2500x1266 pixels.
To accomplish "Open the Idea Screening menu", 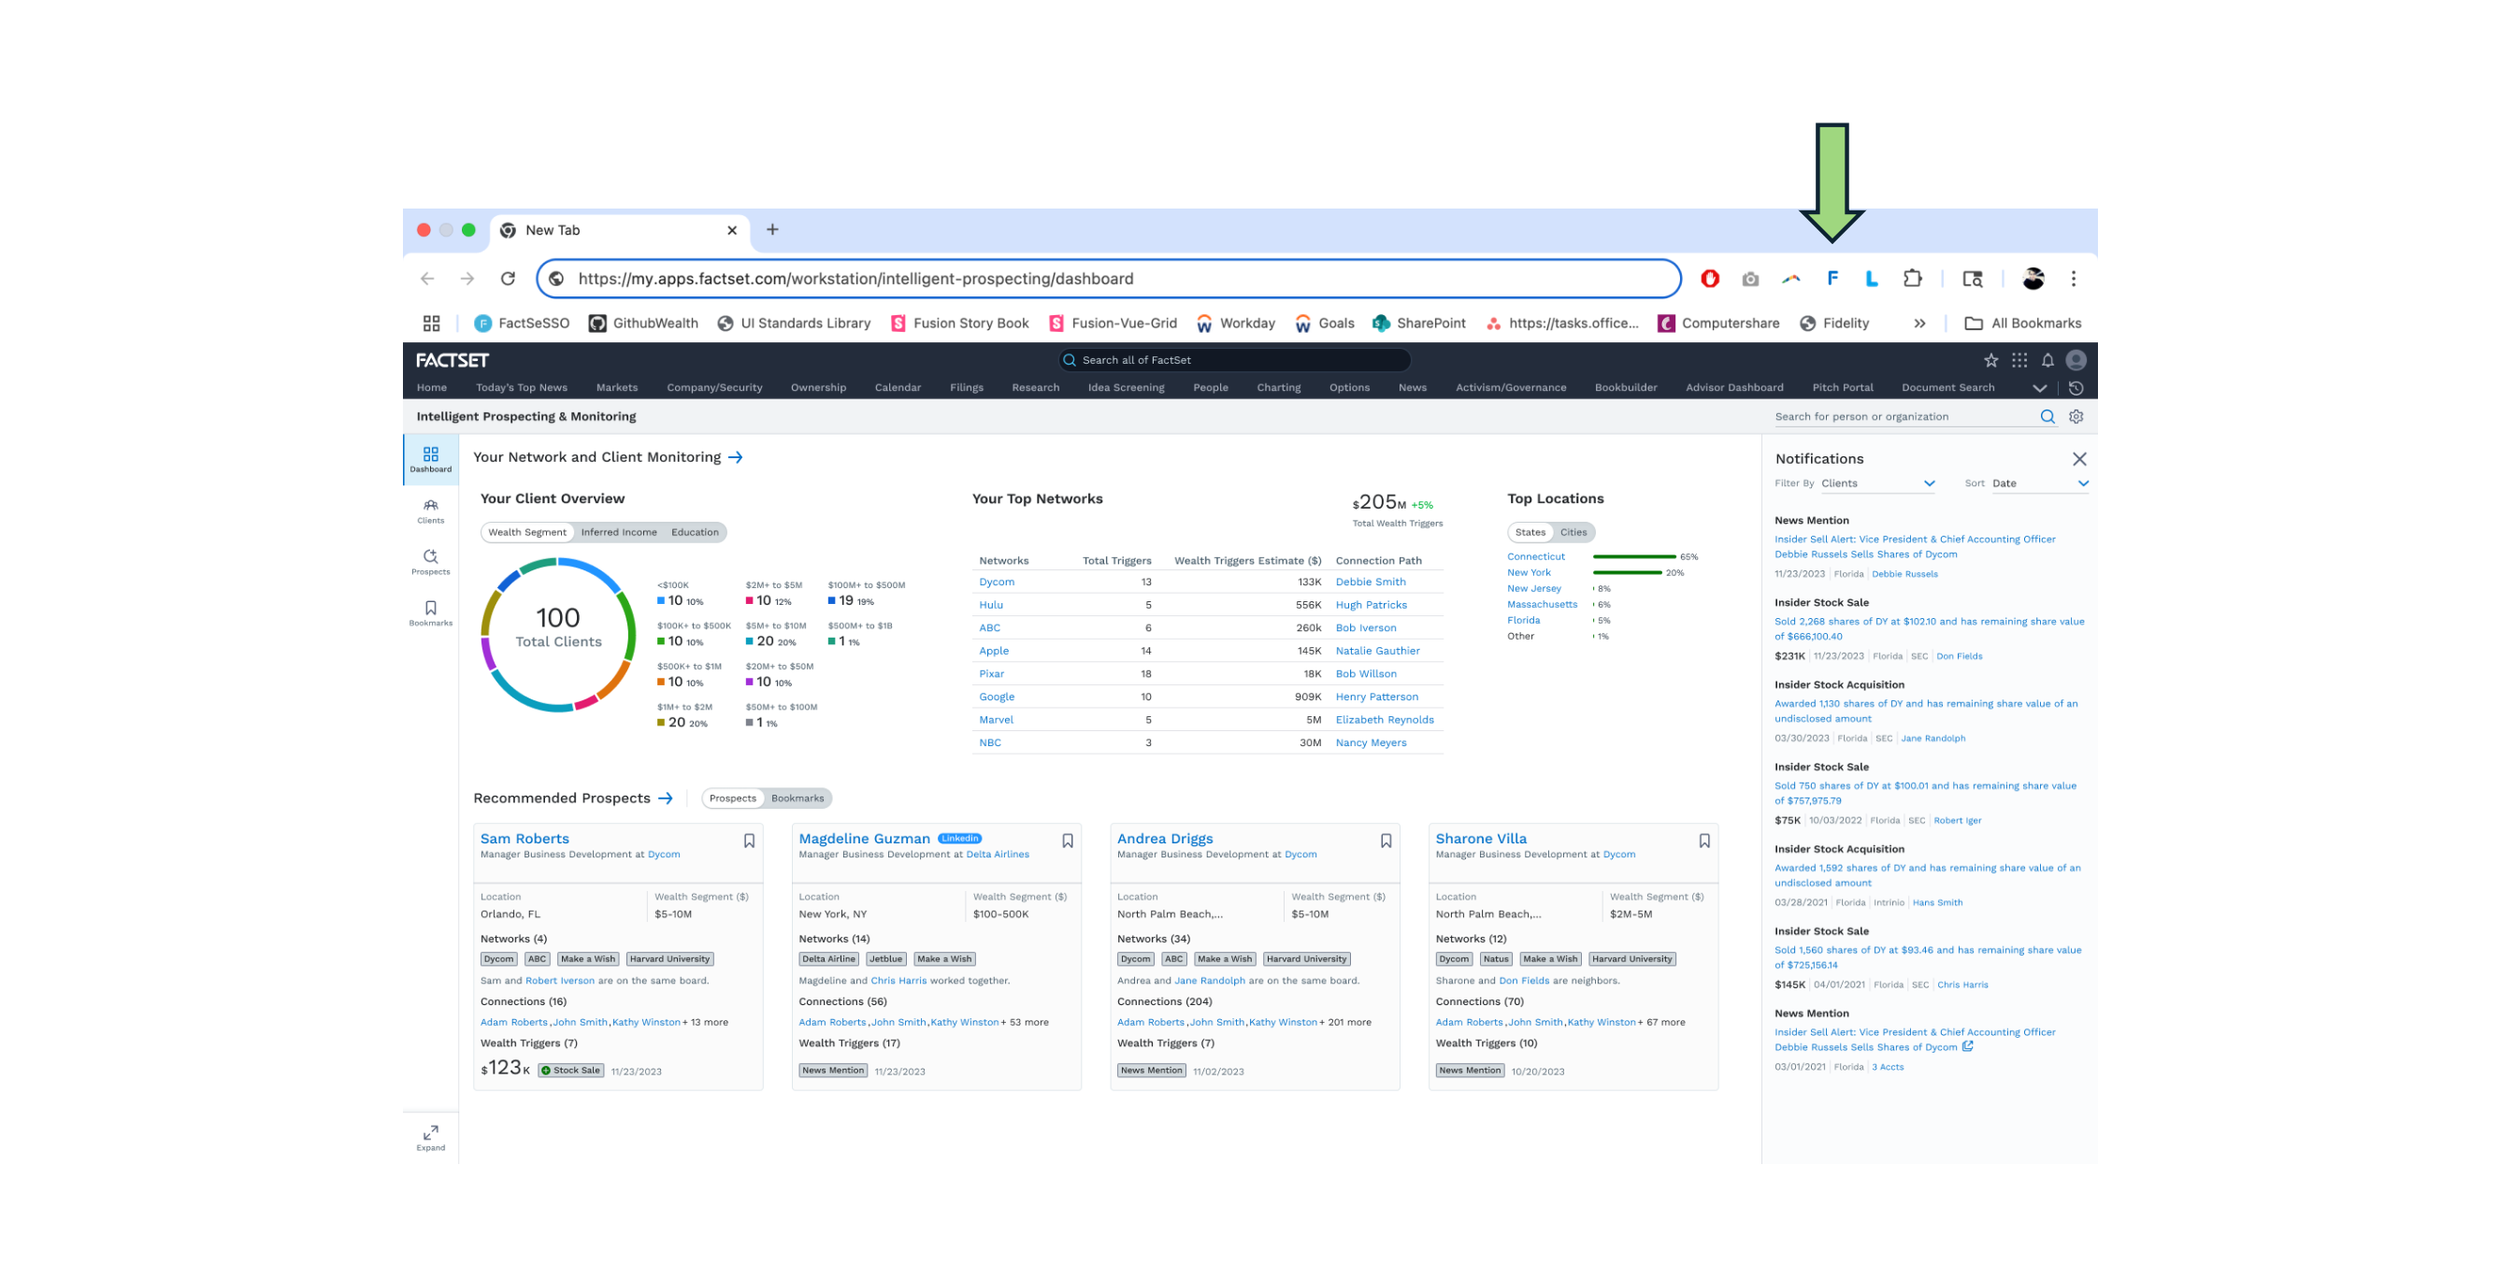I will (x=1125, y=388).
